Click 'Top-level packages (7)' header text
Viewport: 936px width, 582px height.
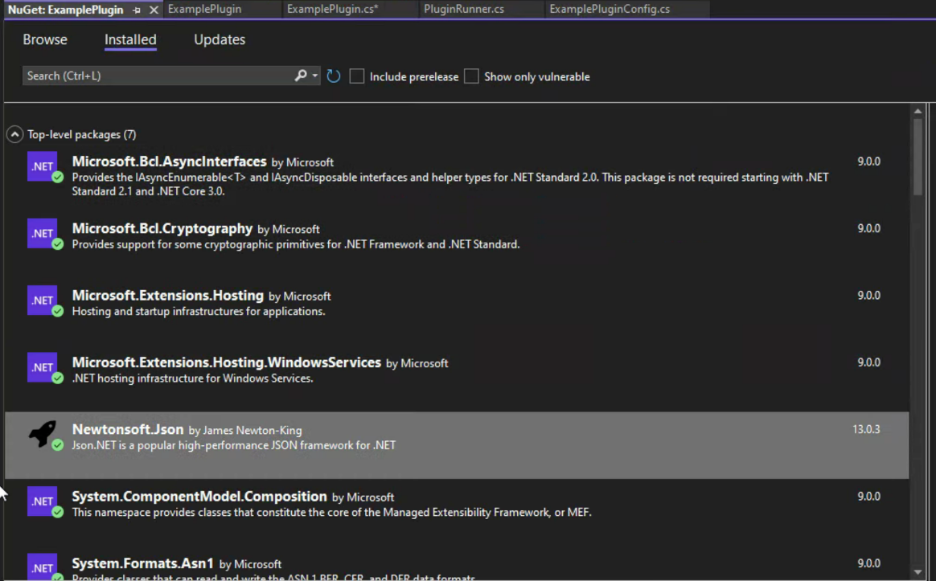pyautogui.click(x=82, y=135)
